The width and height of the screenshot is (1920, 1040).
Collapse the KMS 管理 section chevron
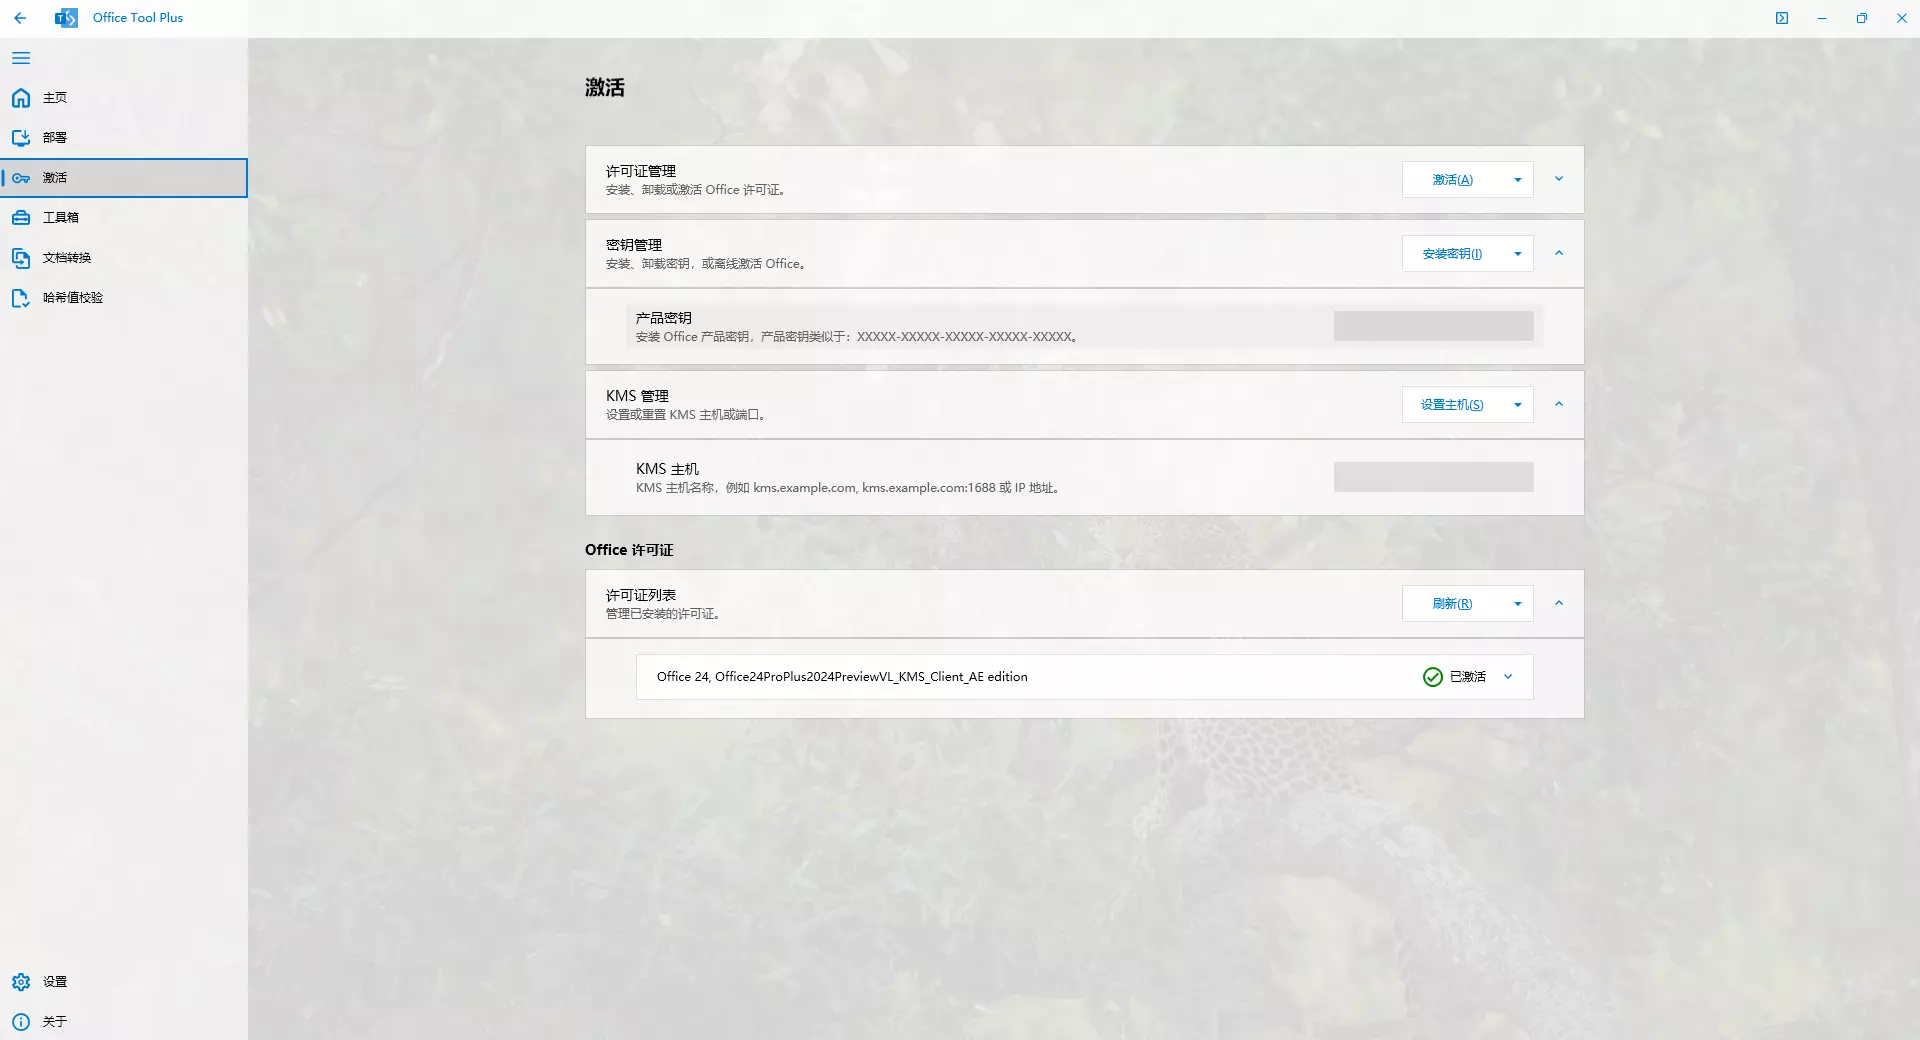(1559, 405)
